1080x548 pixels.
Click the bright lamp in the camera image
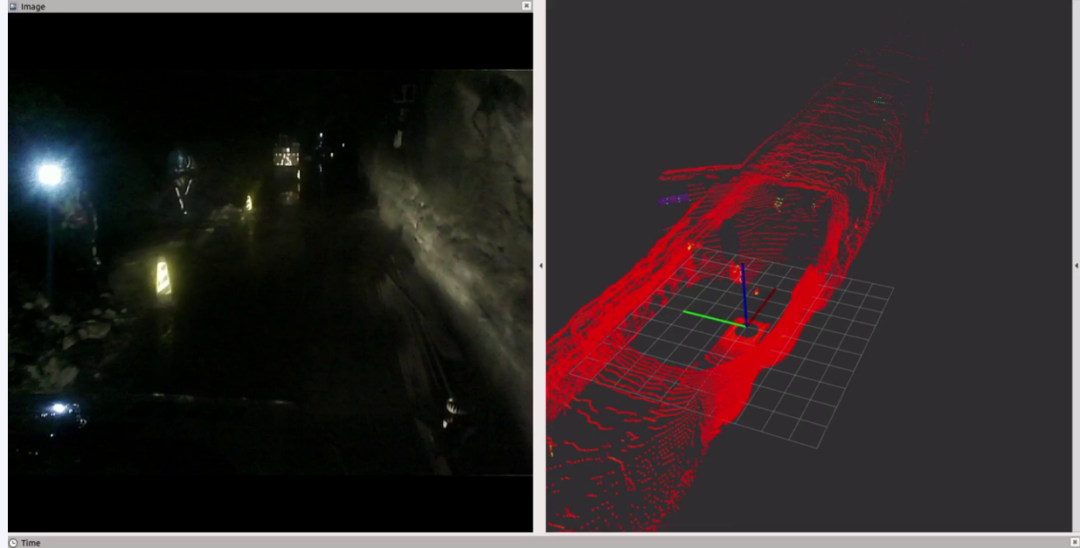pyautogui.click(x=49, y=175)
